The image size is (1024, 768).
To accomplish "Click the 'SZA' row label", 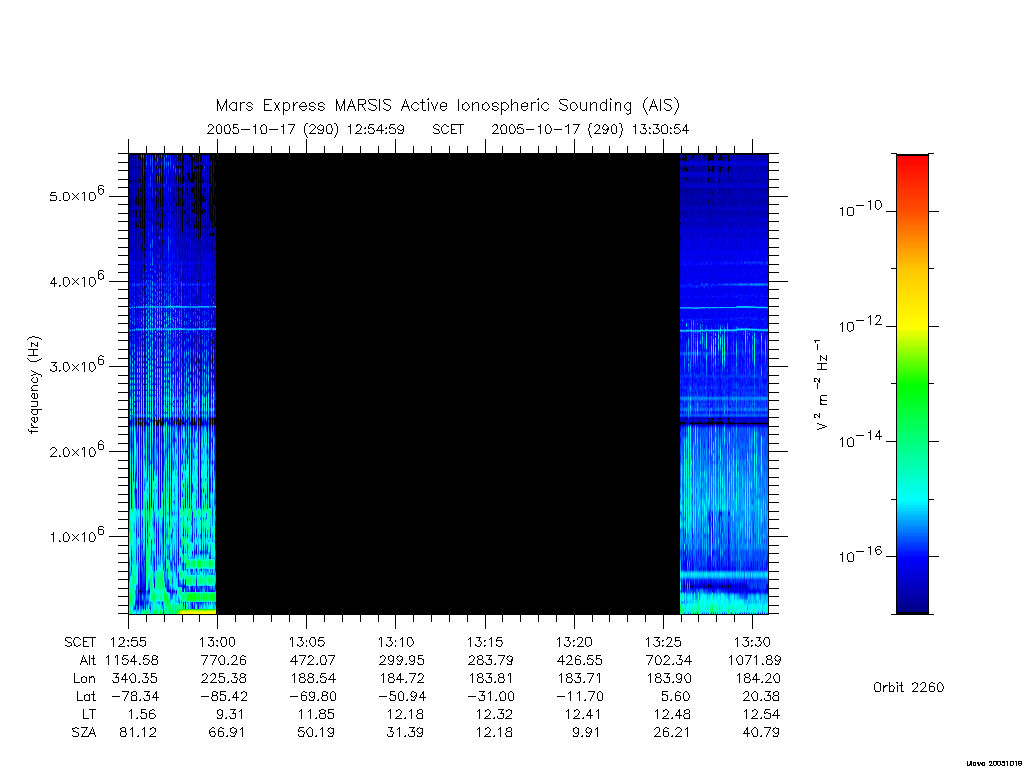I will click(84, 733).
